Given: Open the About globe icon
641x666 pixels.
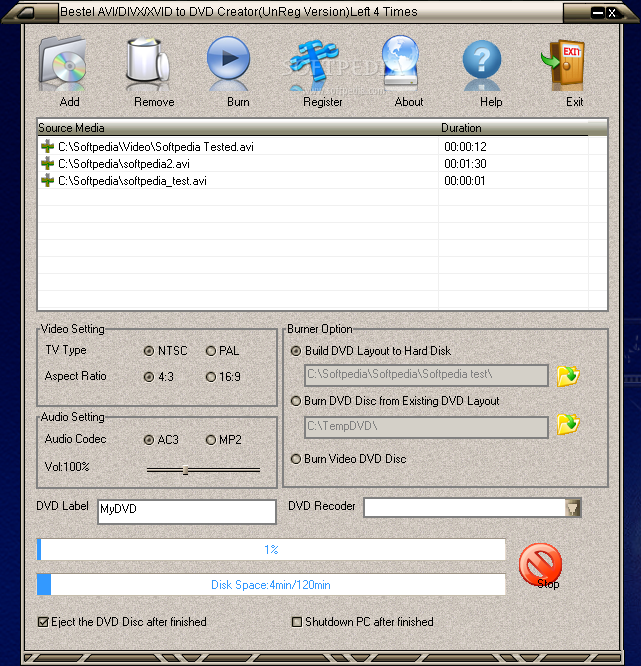Looking at the screenshot, I should (400, 62).
